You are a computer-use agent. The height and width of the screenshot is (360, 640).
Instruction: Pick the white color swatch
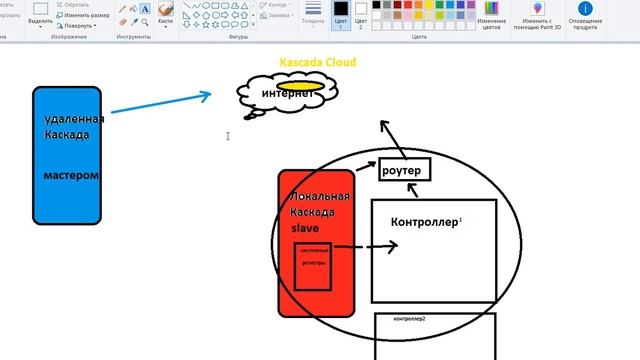pyautogui.click(x=376, y=15)
